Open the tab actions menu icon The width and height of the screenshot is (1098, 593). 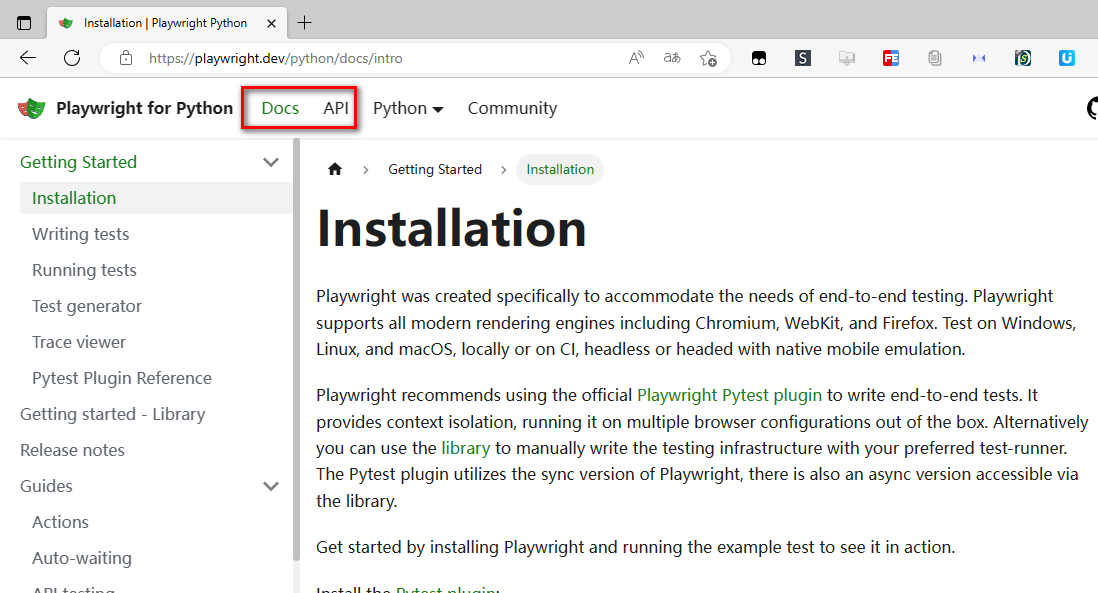point(24,23)
